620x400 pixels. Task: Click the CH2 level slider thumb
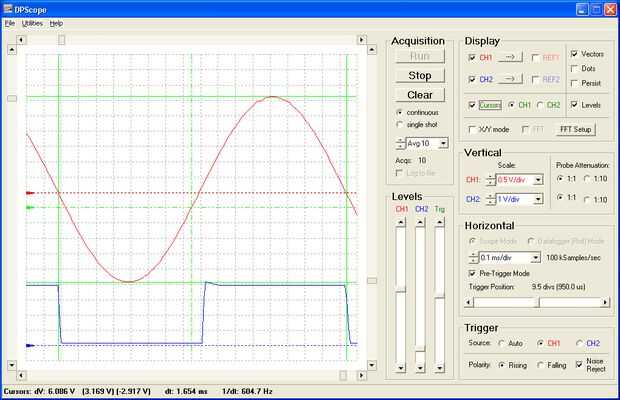click(x=420, y=349)
